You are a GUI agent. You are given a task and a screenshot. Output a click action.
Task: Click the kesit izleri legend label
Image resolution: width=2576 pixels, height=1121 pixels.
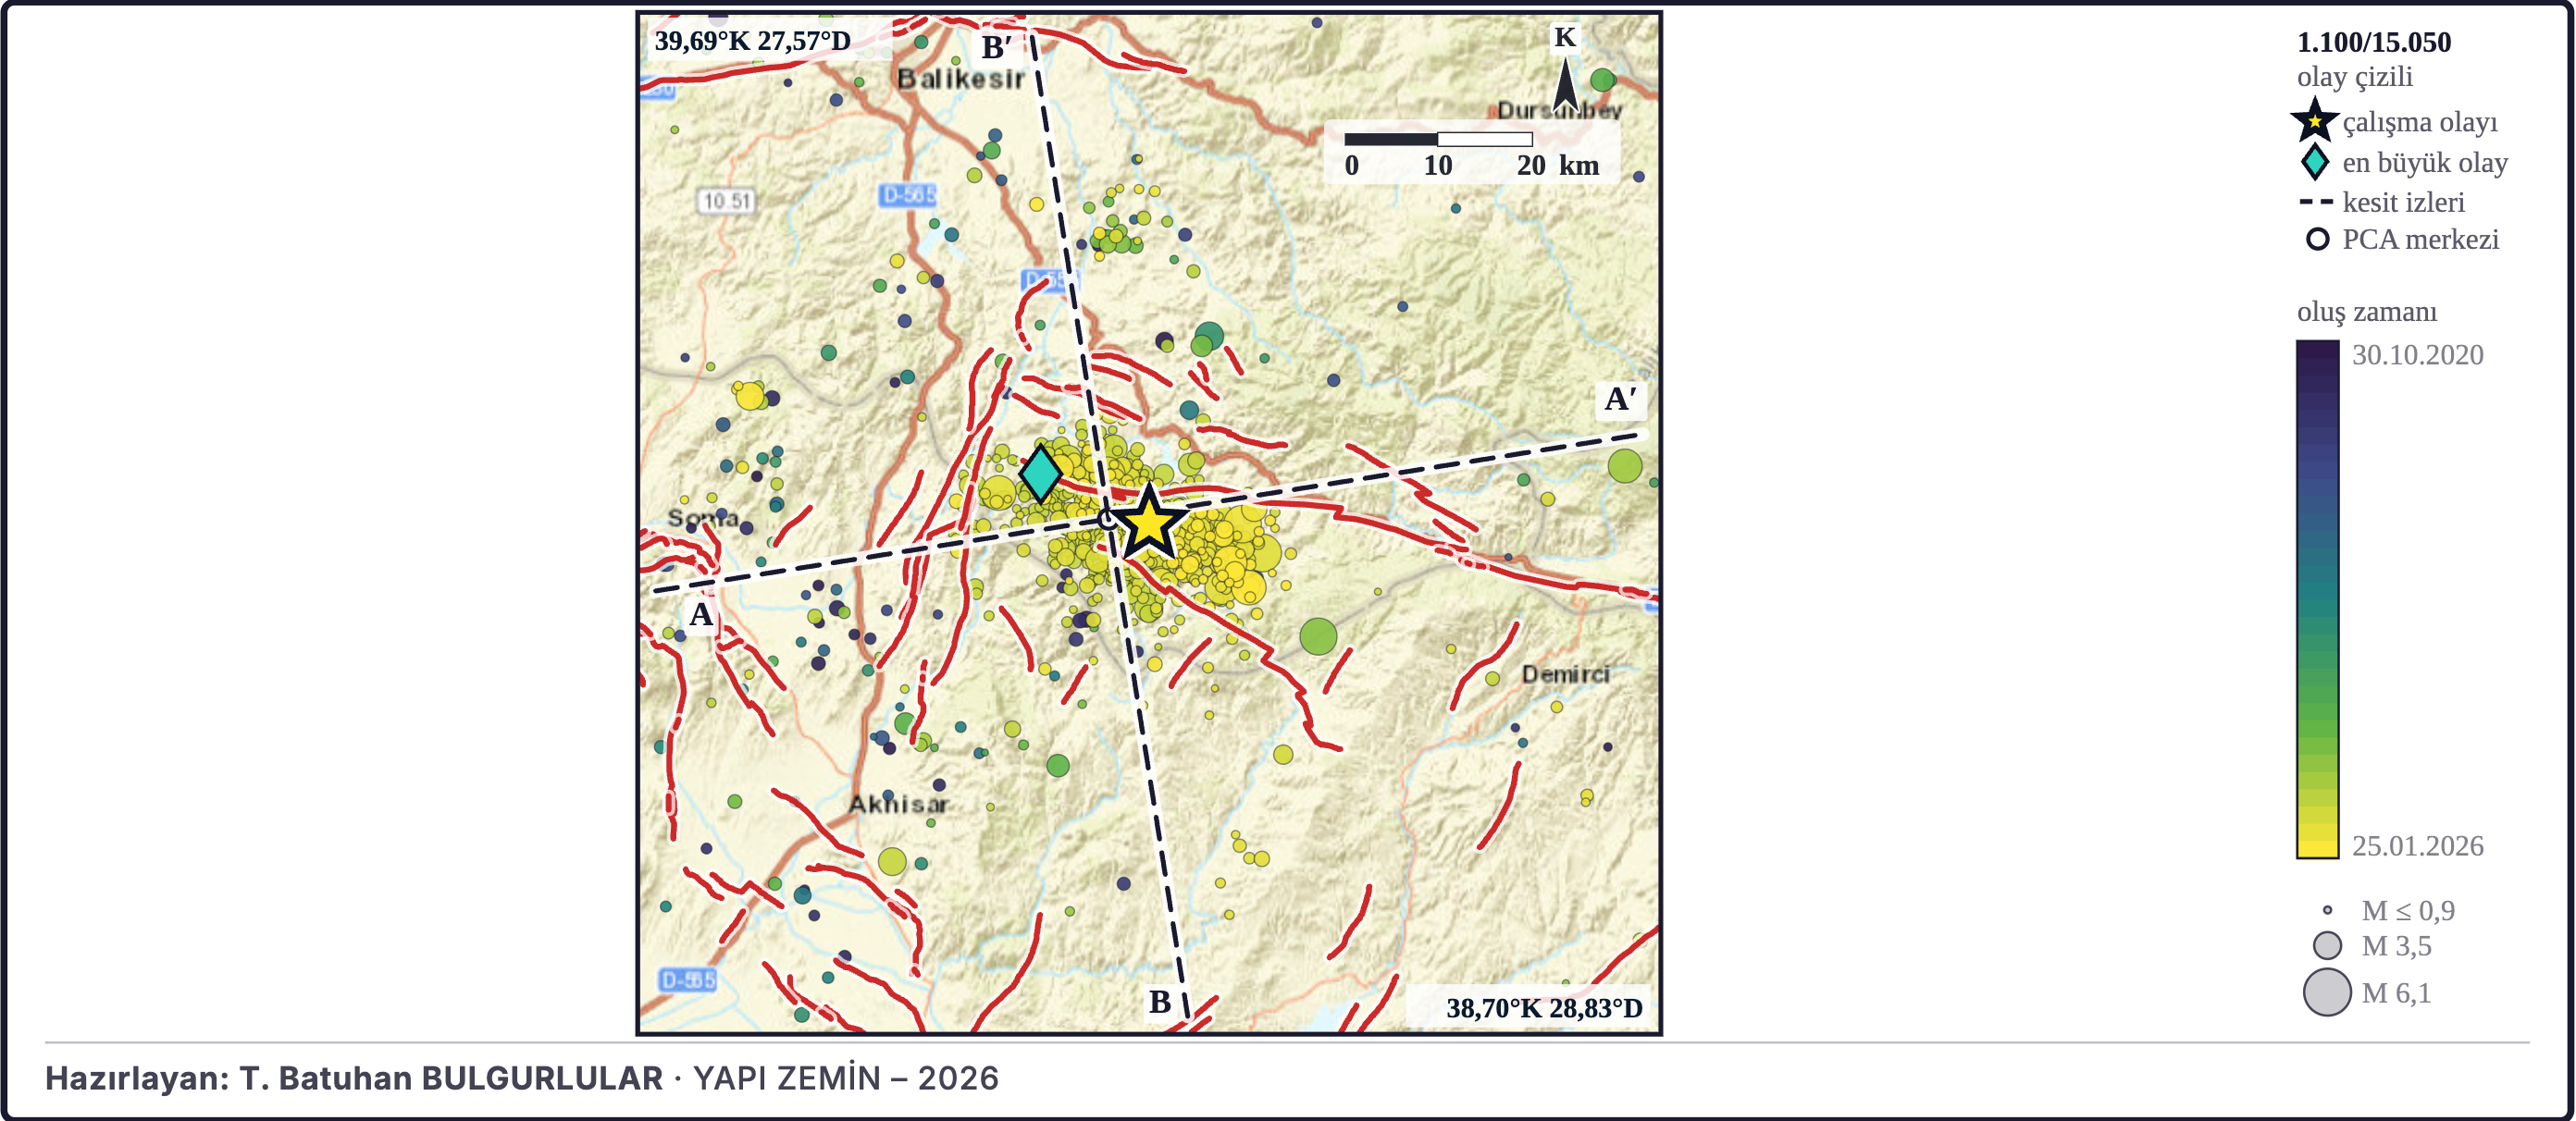point(2403,202)
